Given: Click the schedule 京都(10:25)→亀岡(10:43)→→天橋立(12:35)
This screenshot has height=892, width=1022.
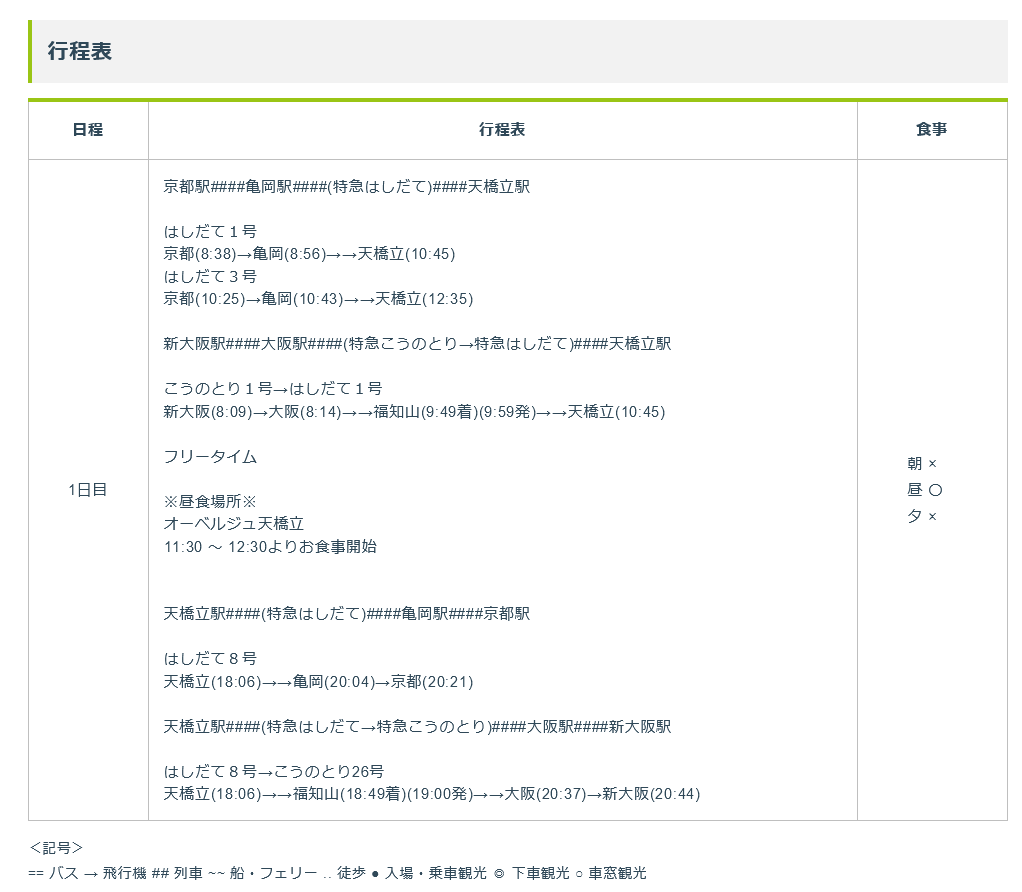Looking at the screenshot, I should (x=318, y=299).
